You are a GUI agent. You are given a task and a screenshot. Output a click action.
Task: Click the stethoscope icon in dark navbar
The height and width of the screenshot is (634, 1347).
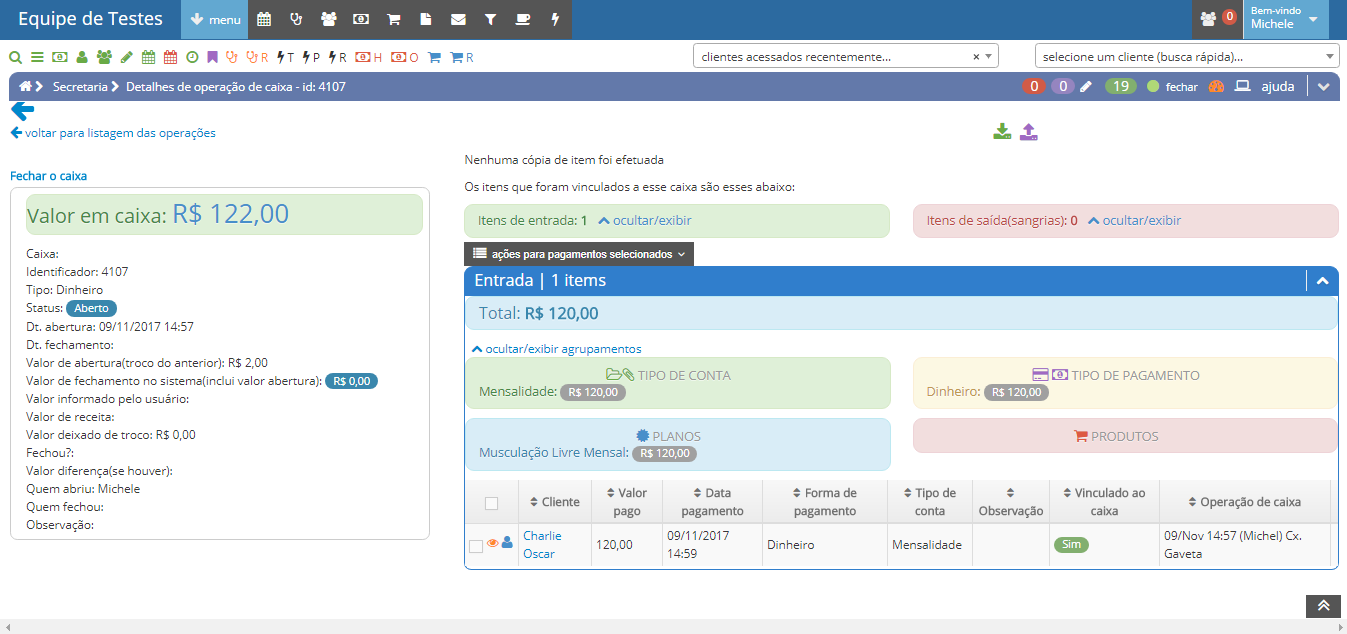coord(296,19)
